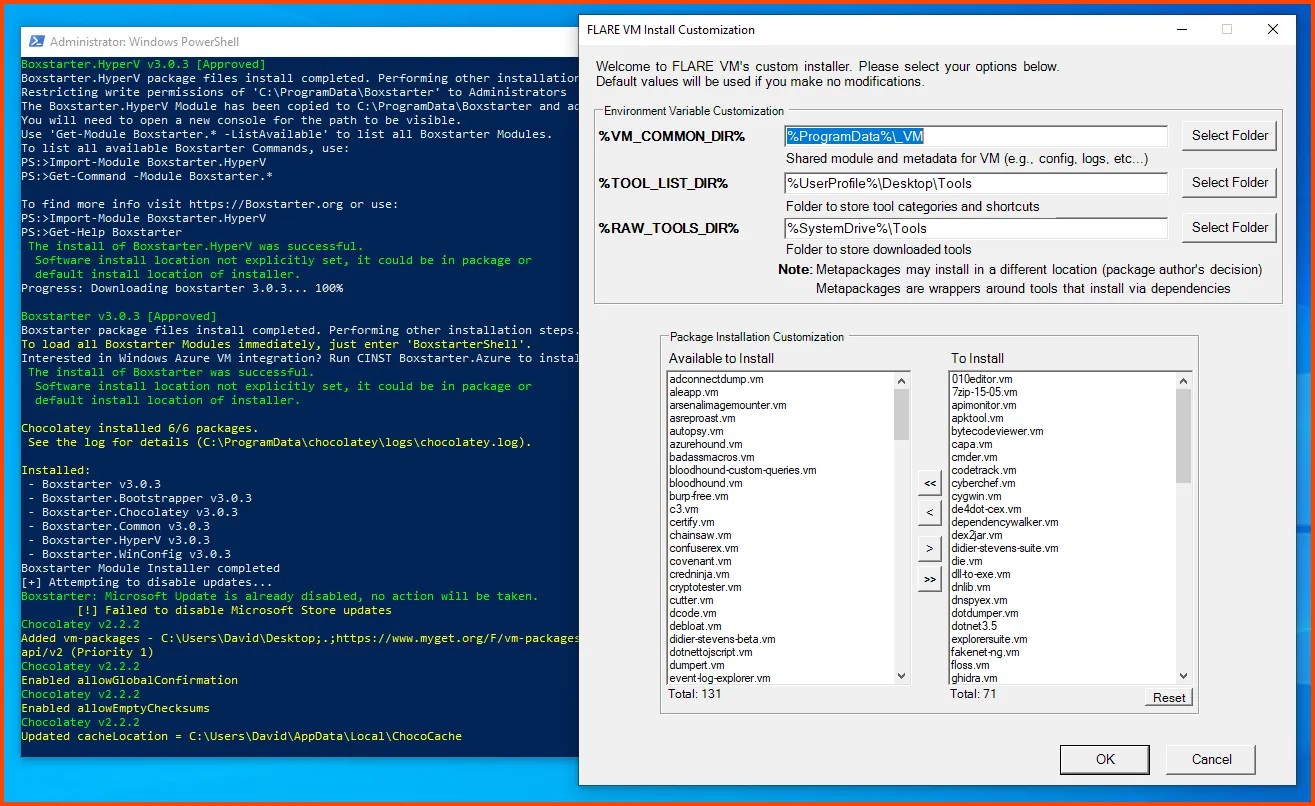The image size is (1315, 806).
Task: Click the To Install scrollbar thumb
Action: [1184, 436]
